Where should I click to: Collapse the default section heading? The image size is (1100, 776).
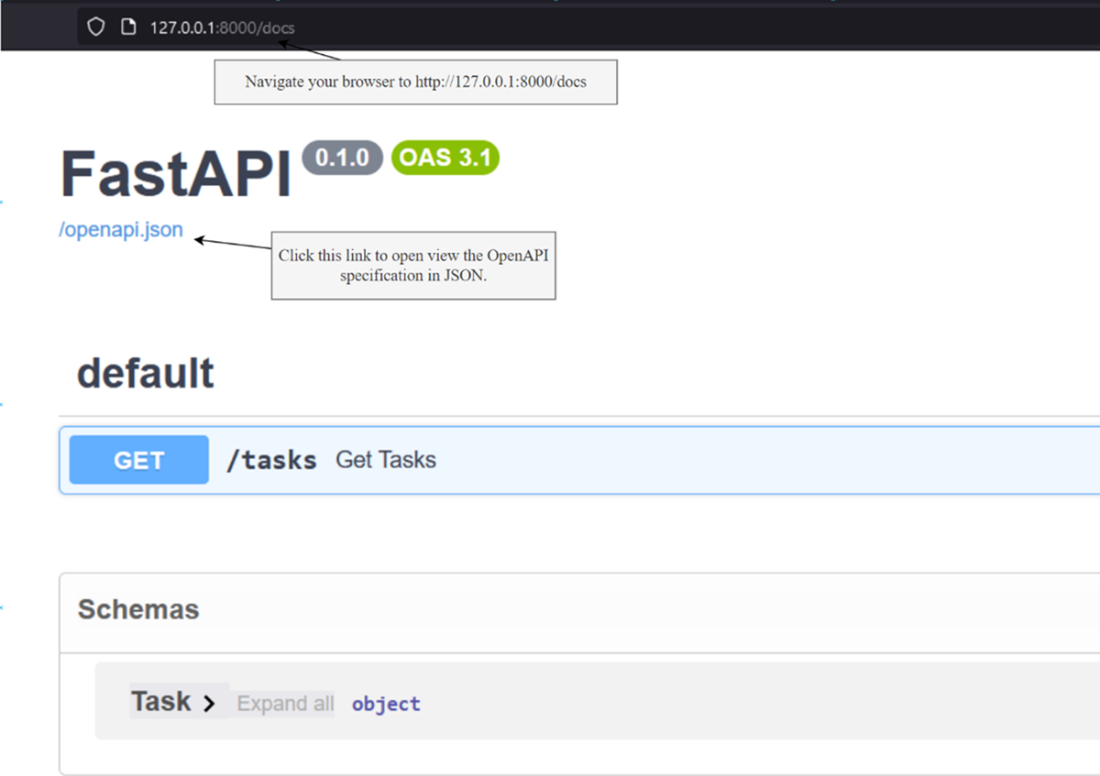[145, 373]
